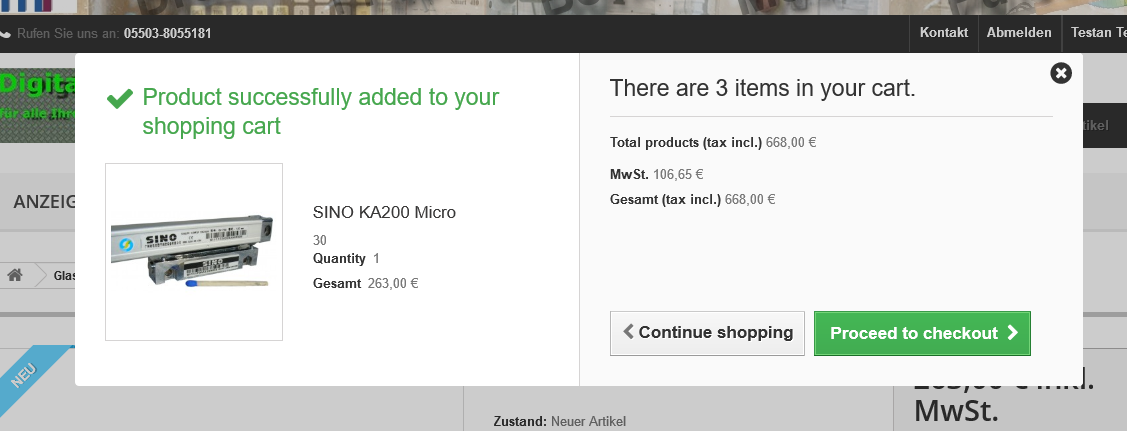This screenshot has width=1127, height=431.
Task: Click the phone number 05503-8055181
Action: 167,33
